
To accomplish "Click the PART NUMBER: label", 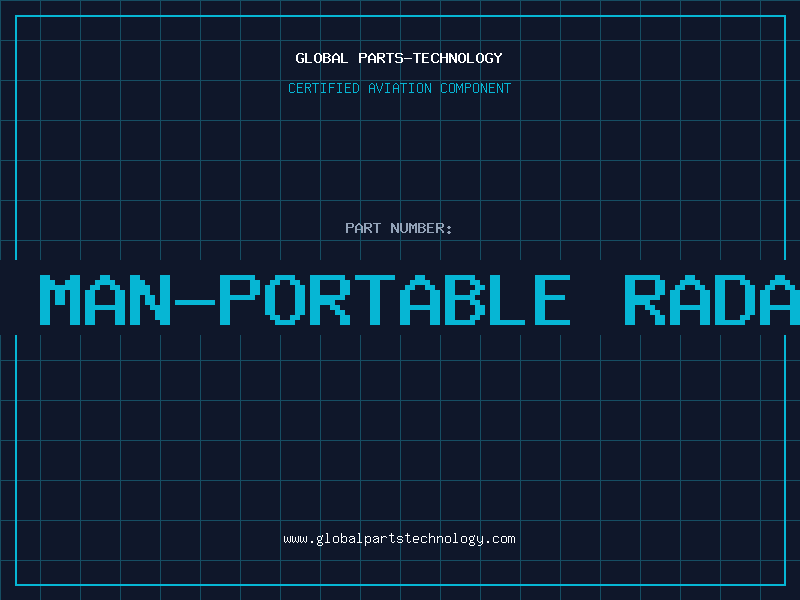I will click(399, 228).
